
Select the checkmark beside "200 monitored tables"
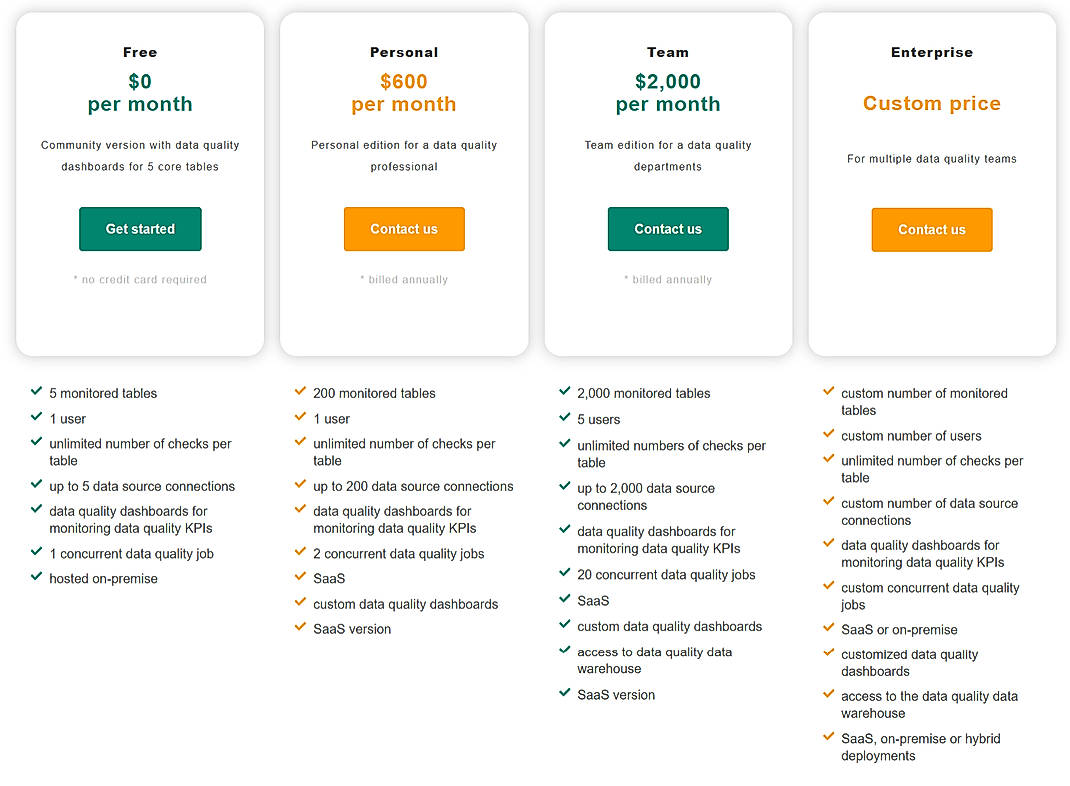300,393
